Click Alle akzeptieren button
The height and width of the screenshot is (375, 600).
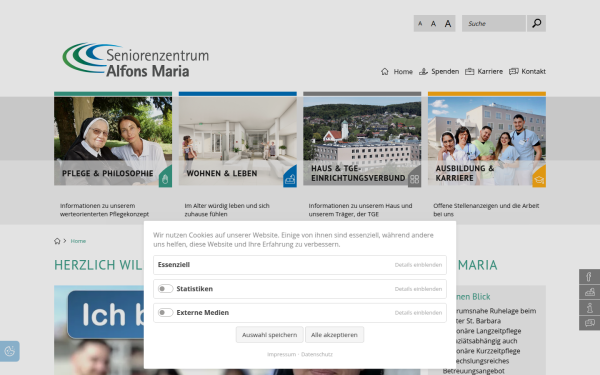pyautogui.click(x=334, y=335)
